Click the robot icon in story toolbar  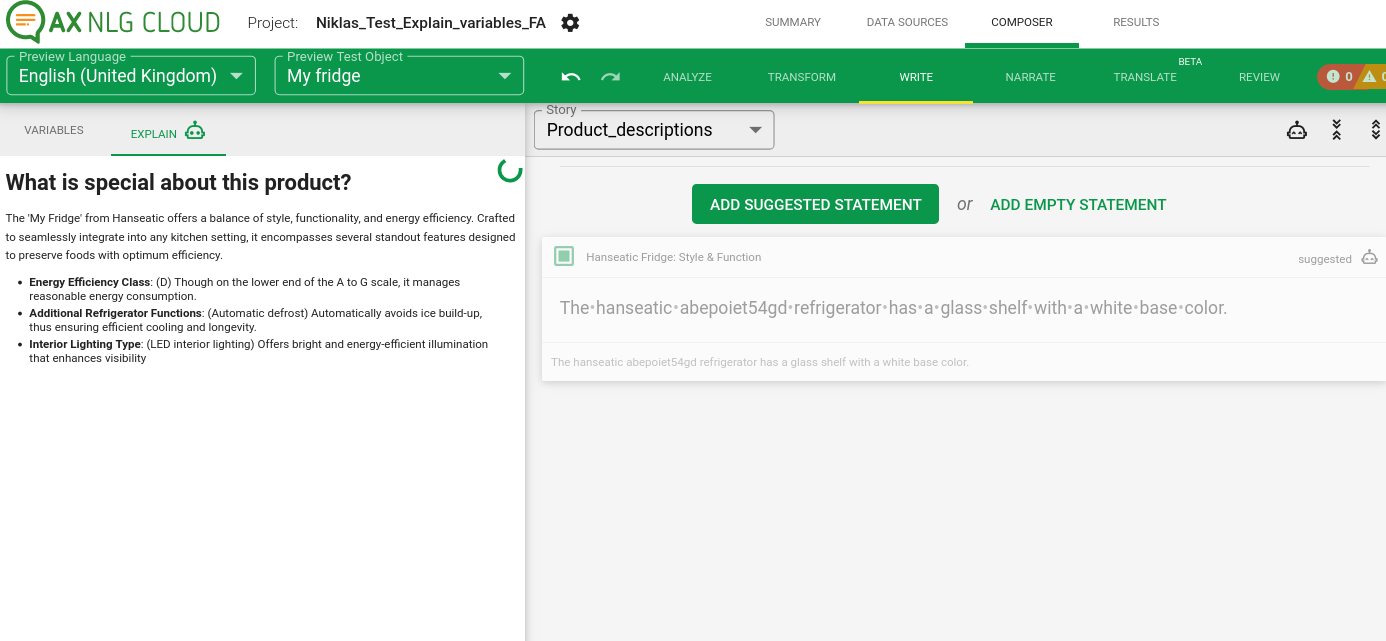[x=1297, y=130]
